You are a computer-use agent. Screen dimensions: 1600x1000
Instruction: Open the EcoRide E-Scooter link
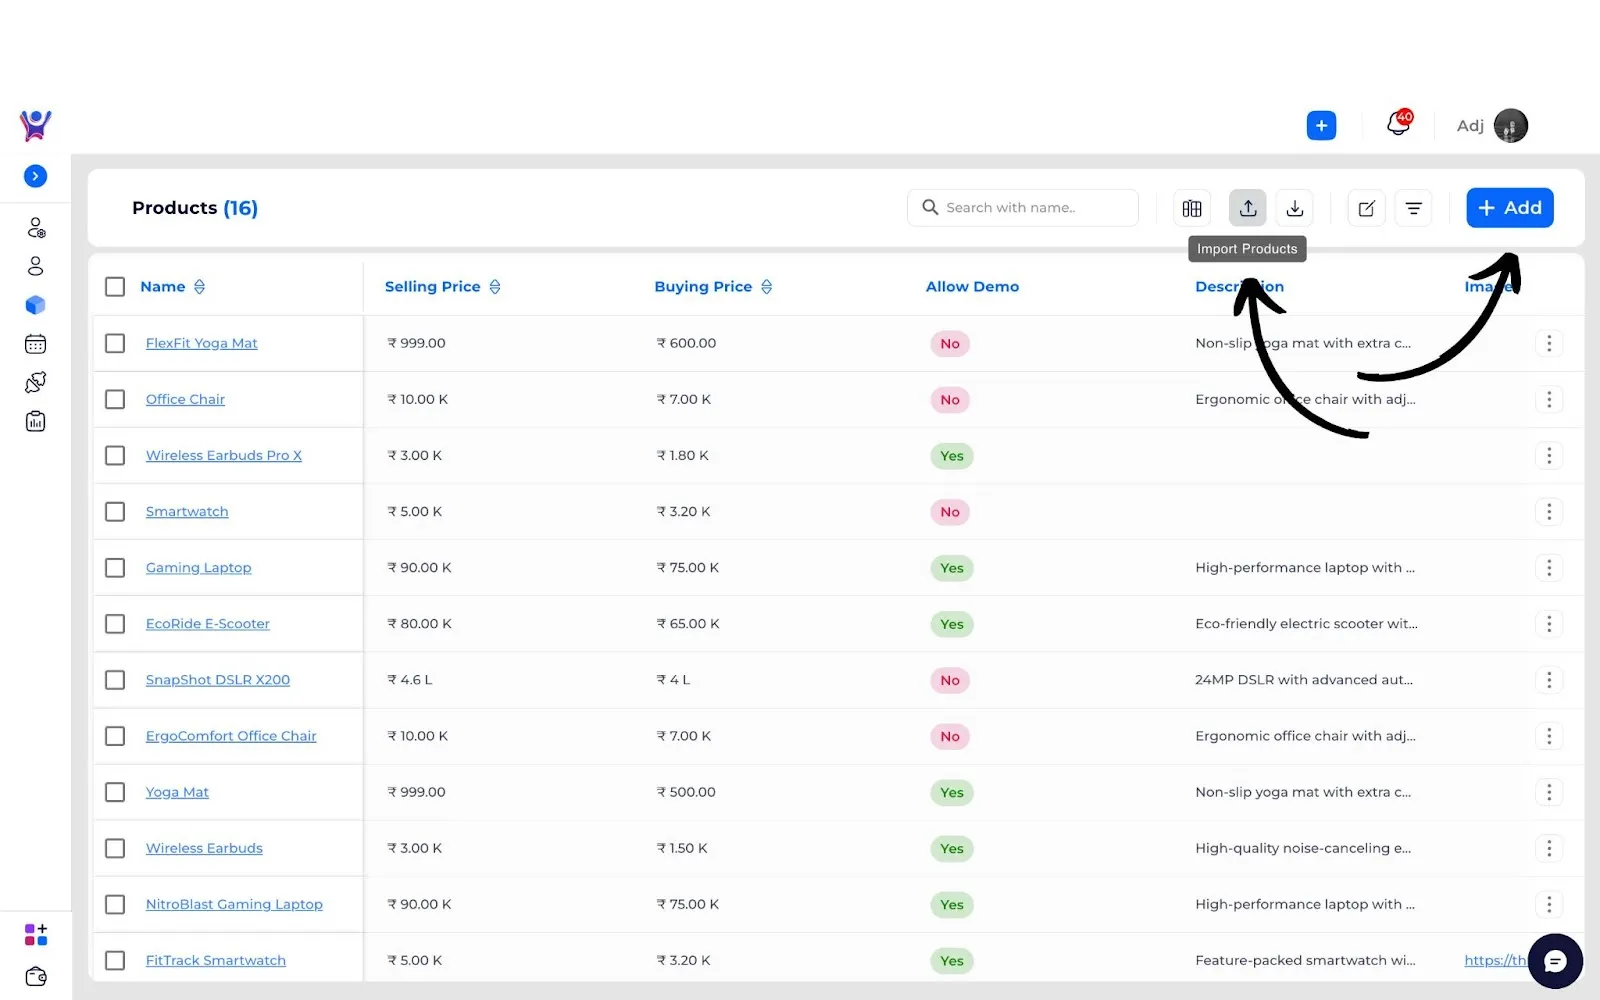[207, 624]
